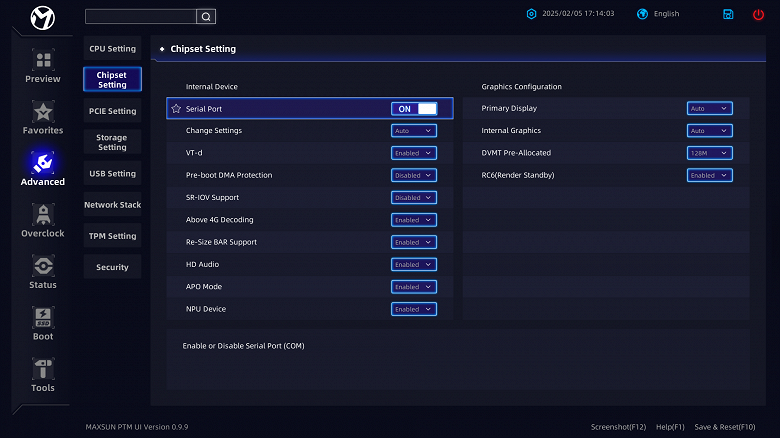Open the Status section icon
Image resolution: width=780 pixels, height=438 pixels.
[x=42, y=265]
